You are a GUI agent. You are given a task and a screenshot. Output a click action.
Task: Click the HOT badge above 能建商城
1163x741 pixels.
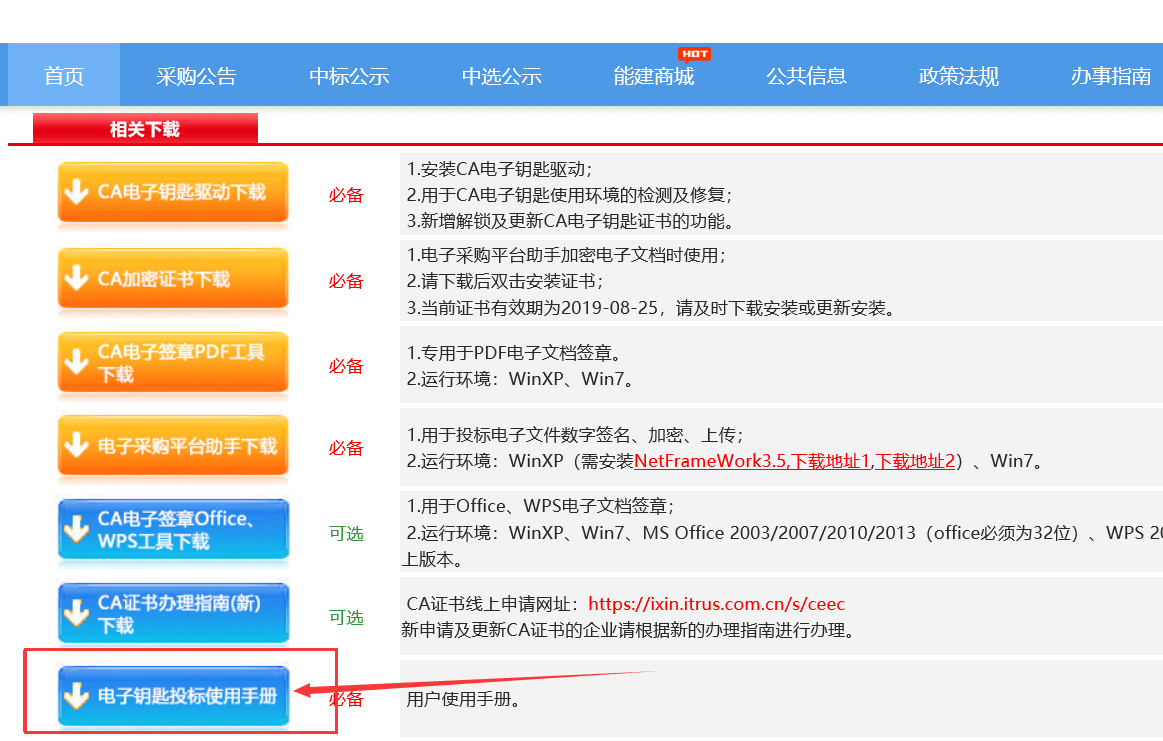click(x=694, y=54)
